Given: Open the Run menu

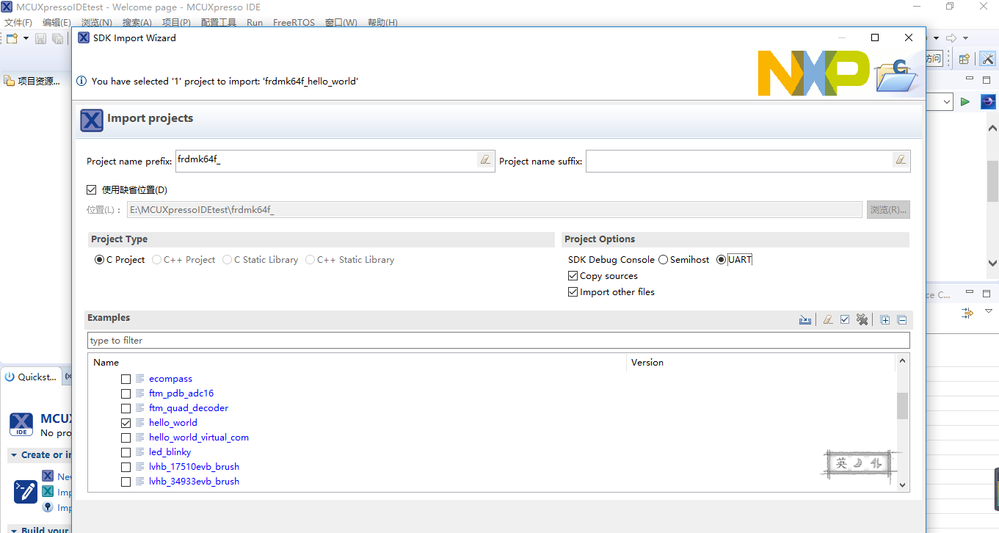Looking at the screenshot, I should 254,22.
